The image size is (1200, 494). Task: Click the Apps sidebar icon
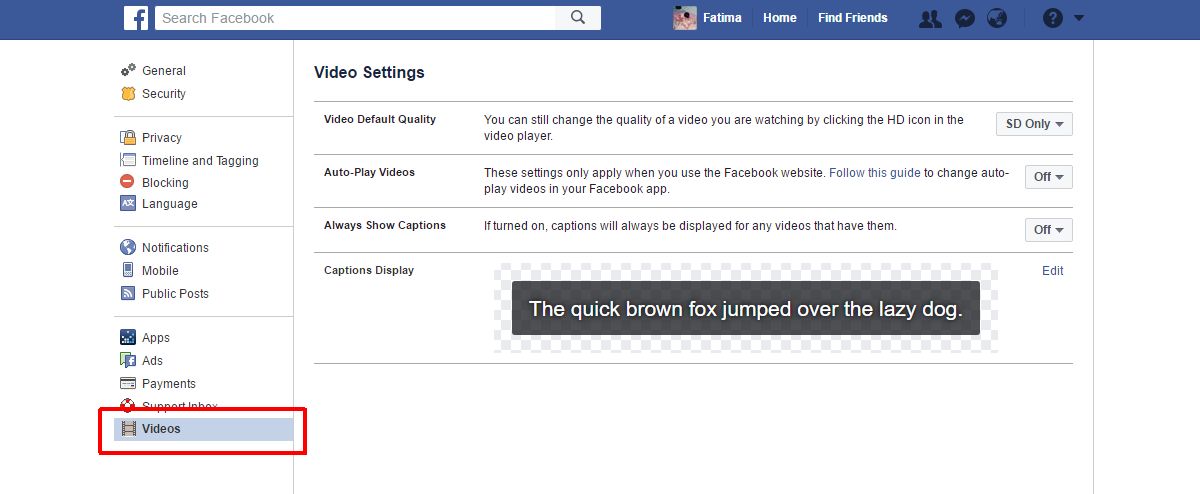(x=128, y=337)
